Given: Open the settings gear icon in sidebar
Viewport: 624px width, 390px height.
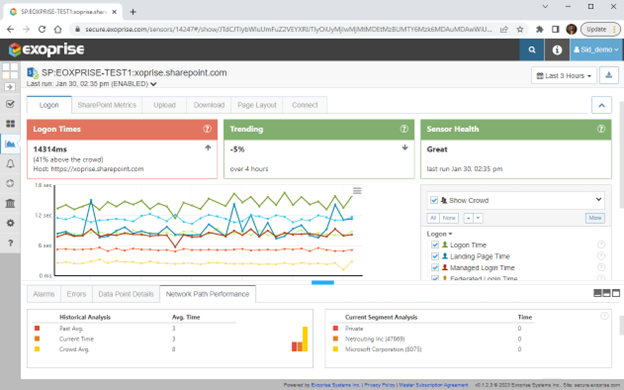Looking at the screenshot, I should (10, 223).
